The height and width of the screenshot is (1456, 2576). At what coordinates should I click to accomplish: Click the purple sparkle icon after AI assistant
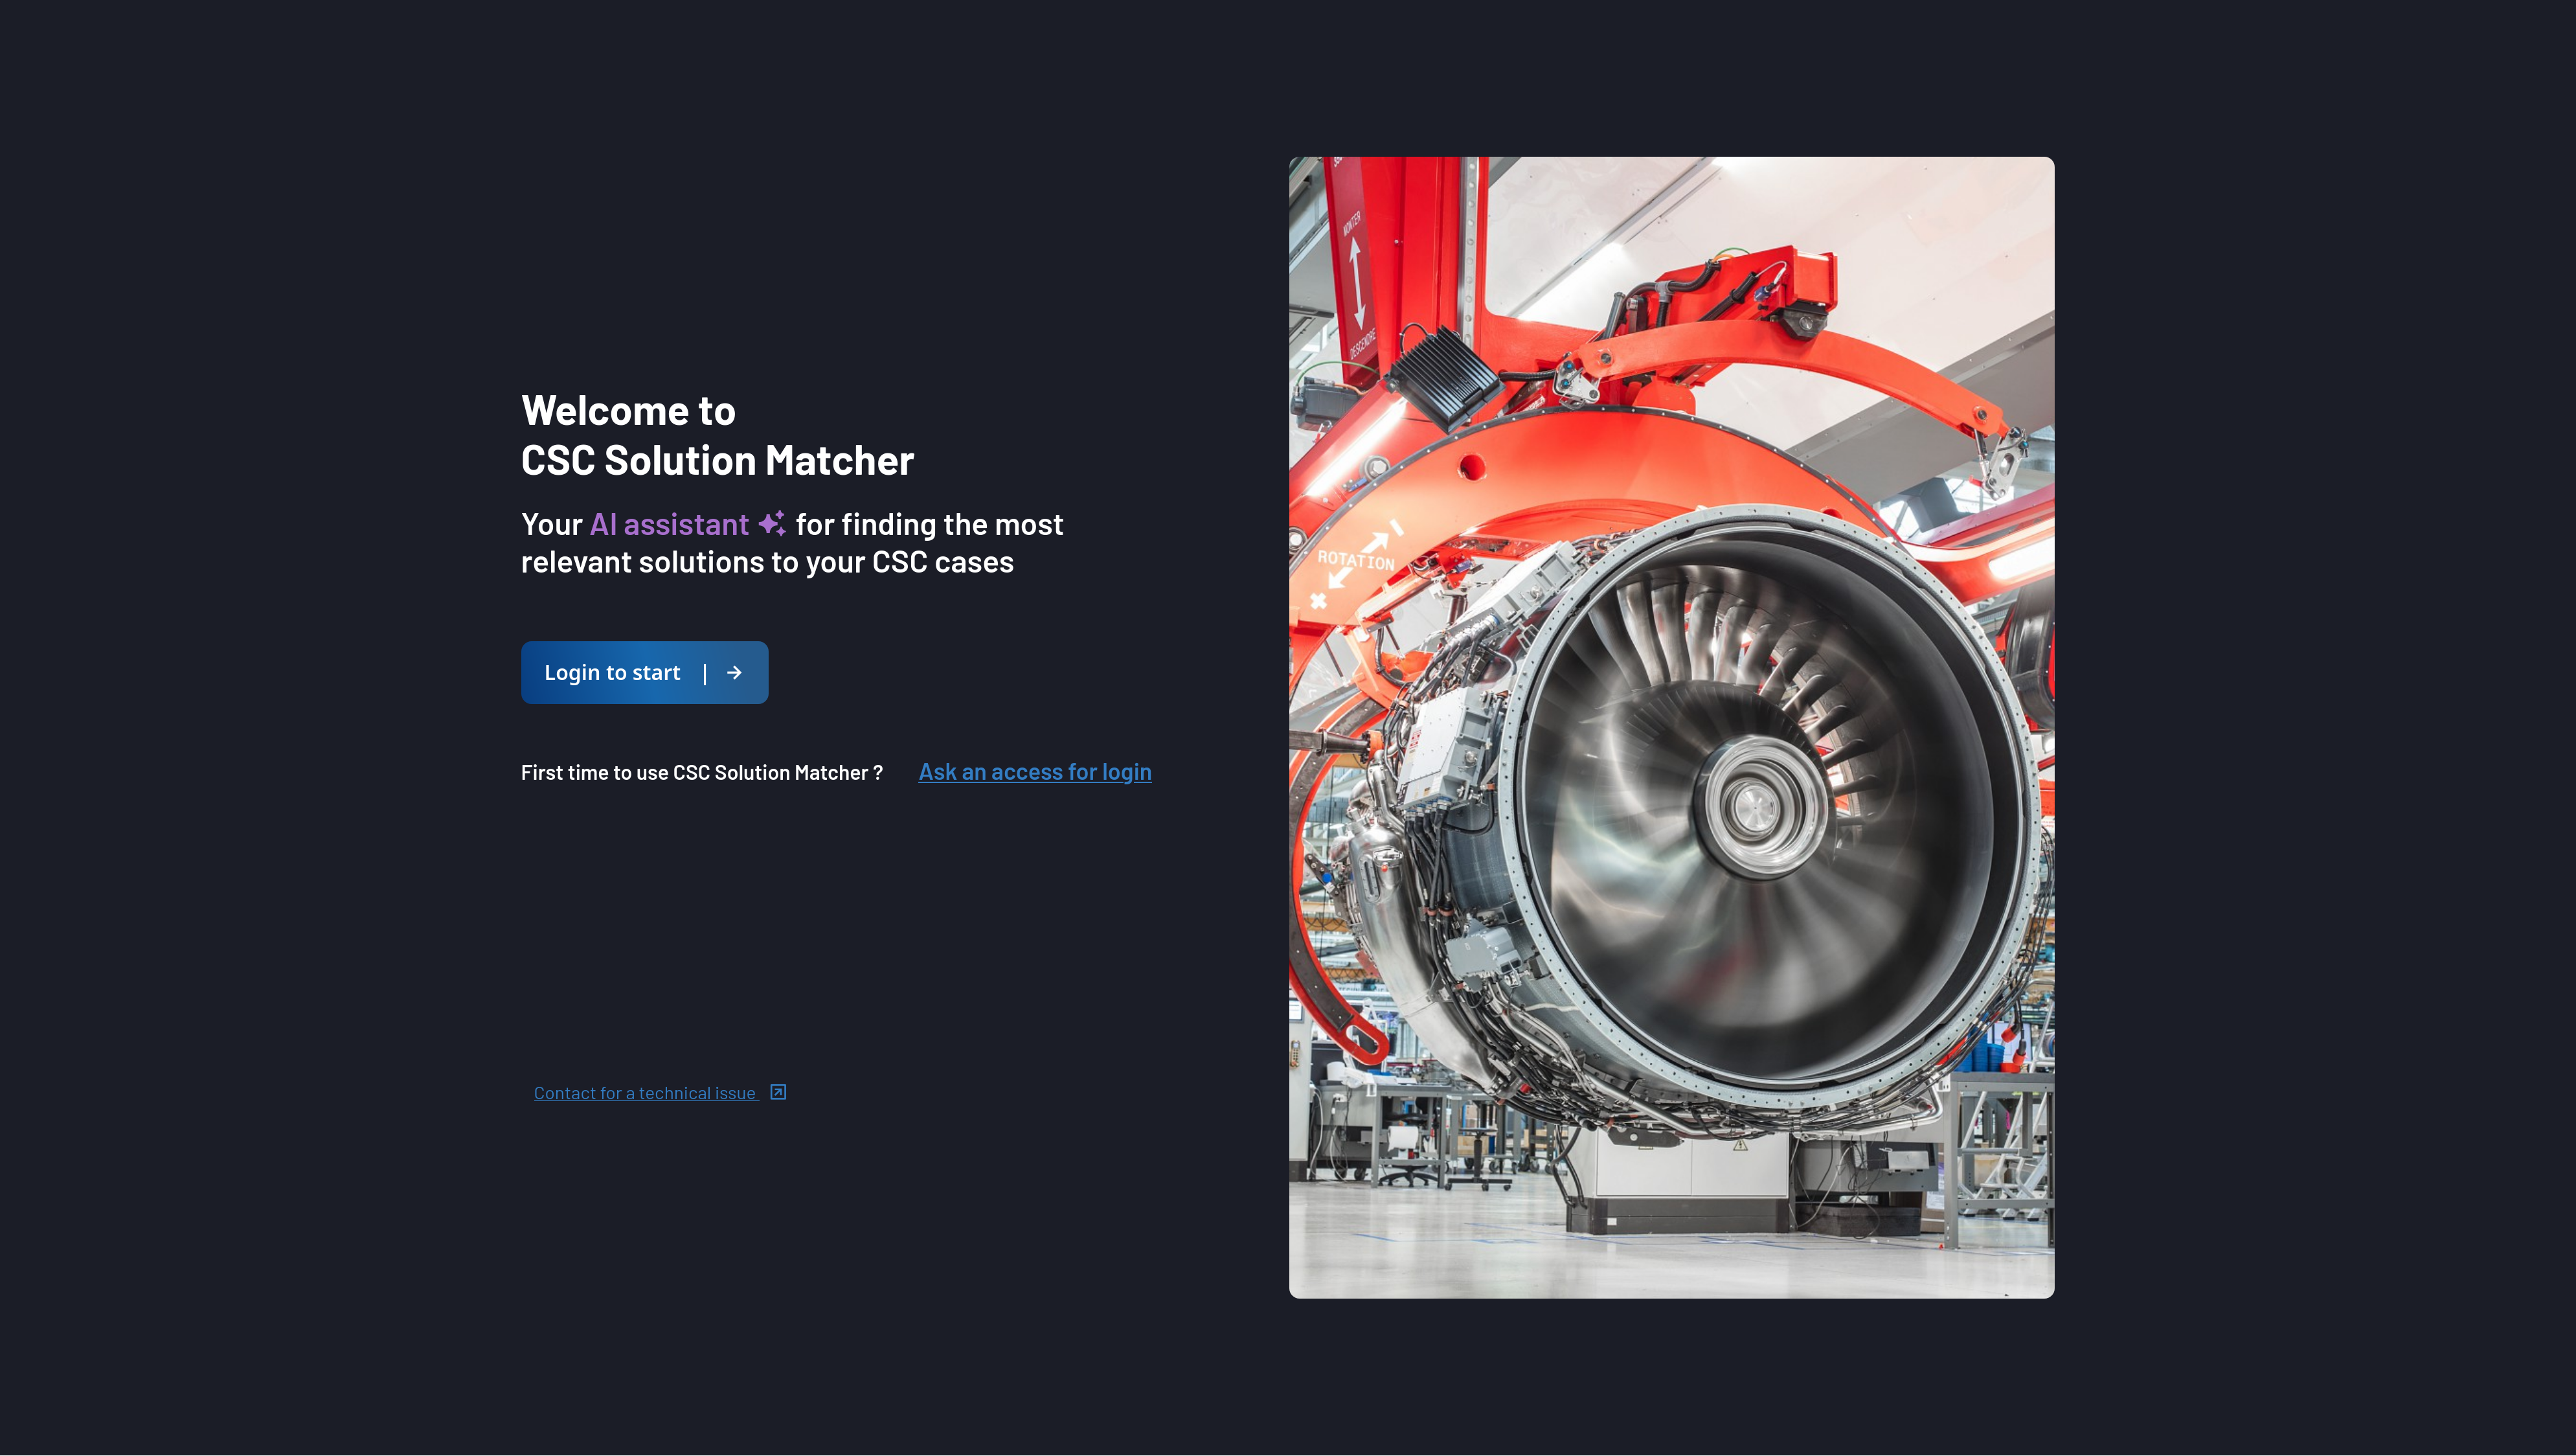(772, 523)
